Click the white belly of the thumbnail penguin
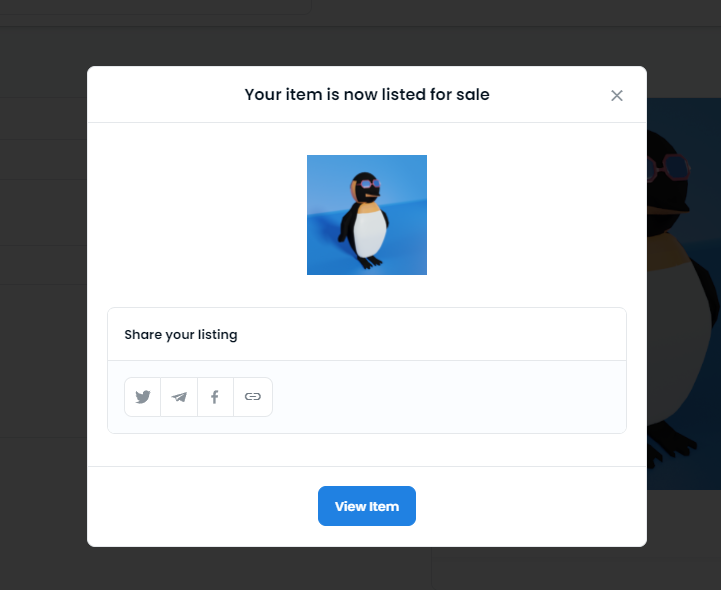 click(x=372, y=232)
